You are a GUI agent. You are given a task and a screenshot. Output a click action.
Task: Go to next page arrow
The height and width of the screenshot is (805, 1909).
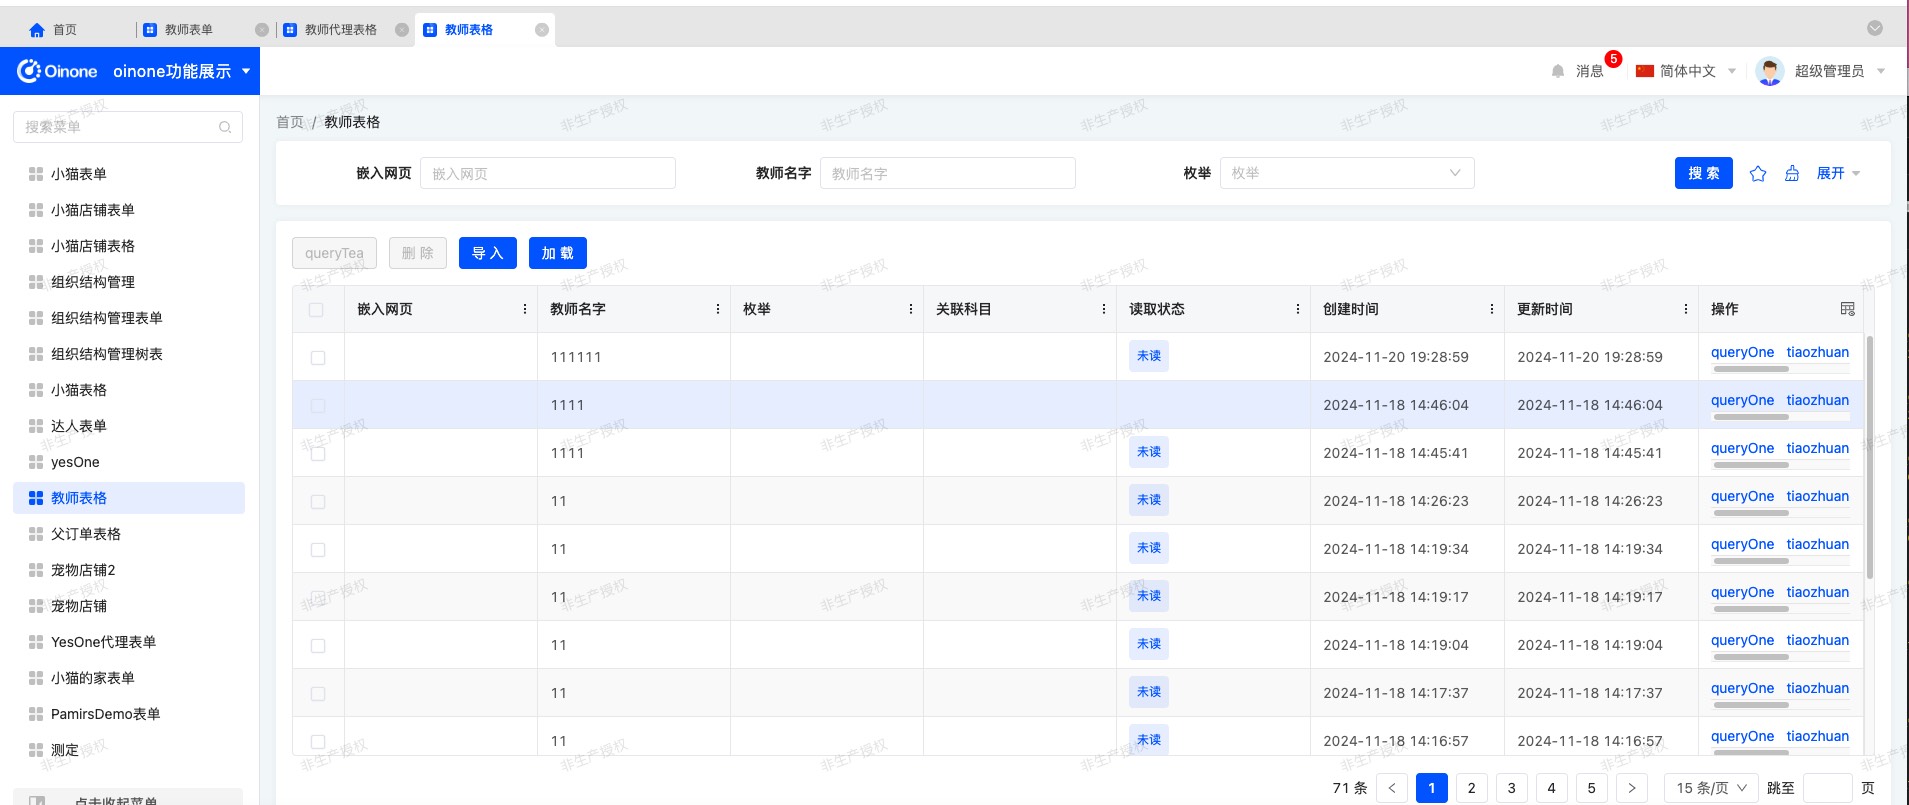pos(1632,788)
